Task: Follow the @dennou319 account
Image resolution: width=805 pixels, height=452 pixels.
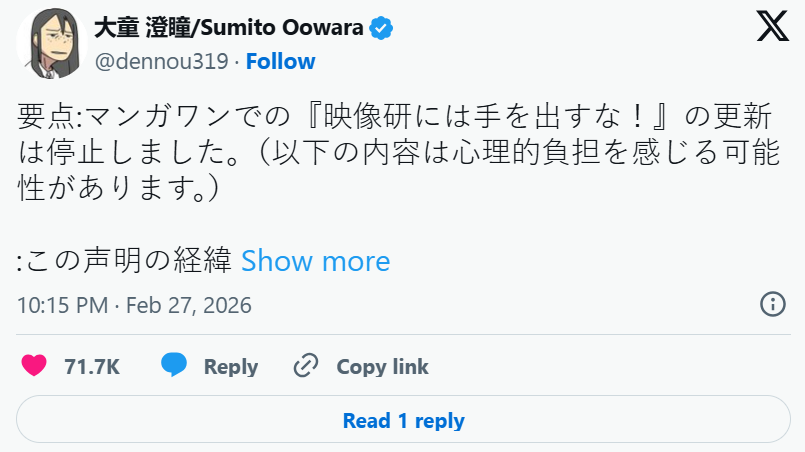Action: 280,61
